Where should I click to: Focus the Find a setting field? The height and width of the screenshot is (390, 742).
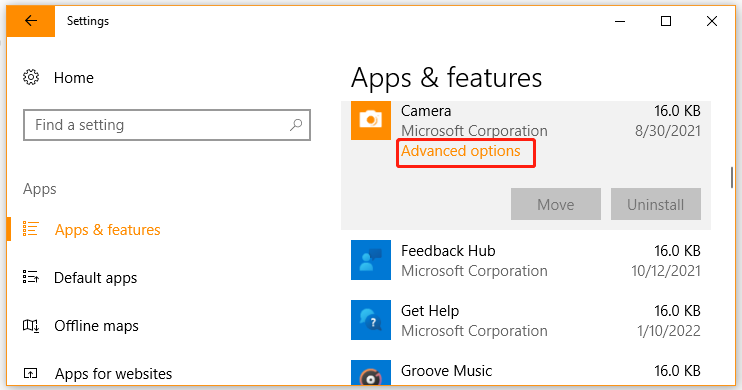tap(167, 125)
